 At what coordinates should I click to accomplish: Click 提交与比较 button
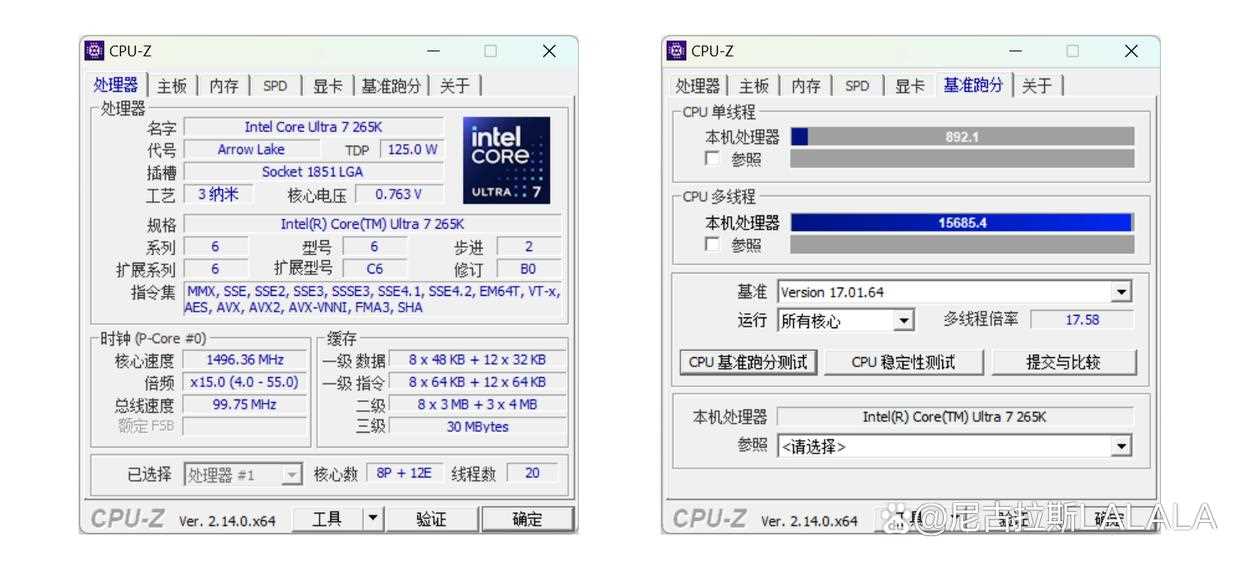coord(1064,362)
